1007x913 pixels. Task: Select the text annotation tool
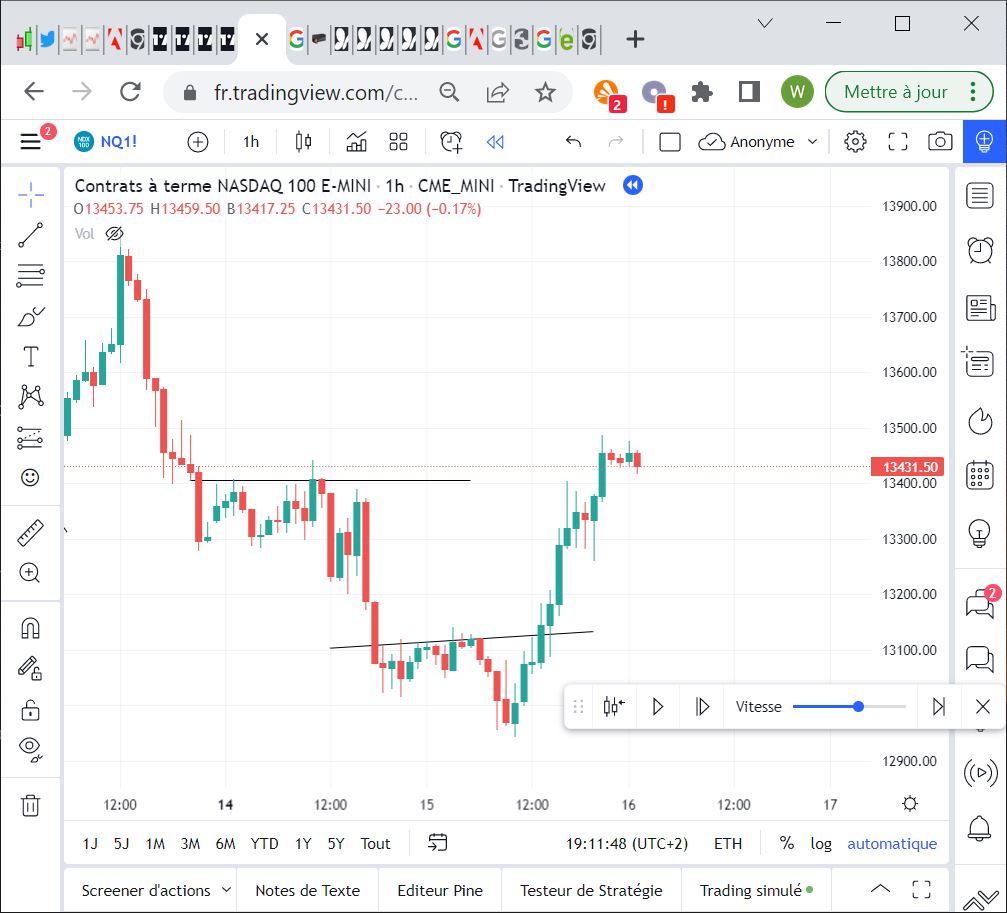[x=30, y=356]
